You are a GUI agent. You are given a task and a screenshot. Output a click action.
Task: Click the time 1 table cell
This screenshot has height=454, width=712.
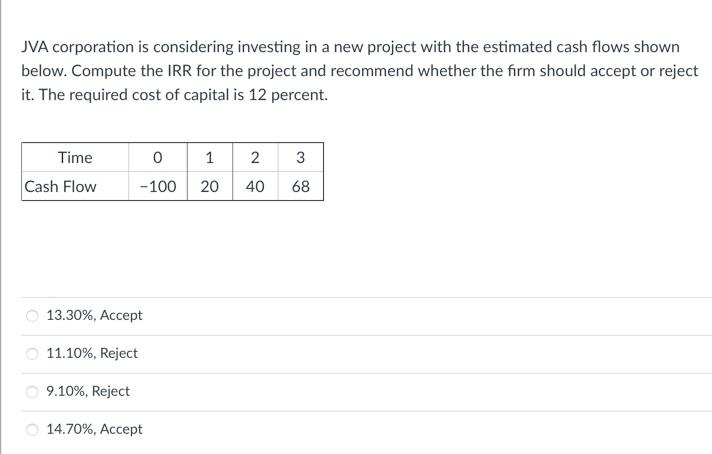pyautogui.click(x=210, y=158)
